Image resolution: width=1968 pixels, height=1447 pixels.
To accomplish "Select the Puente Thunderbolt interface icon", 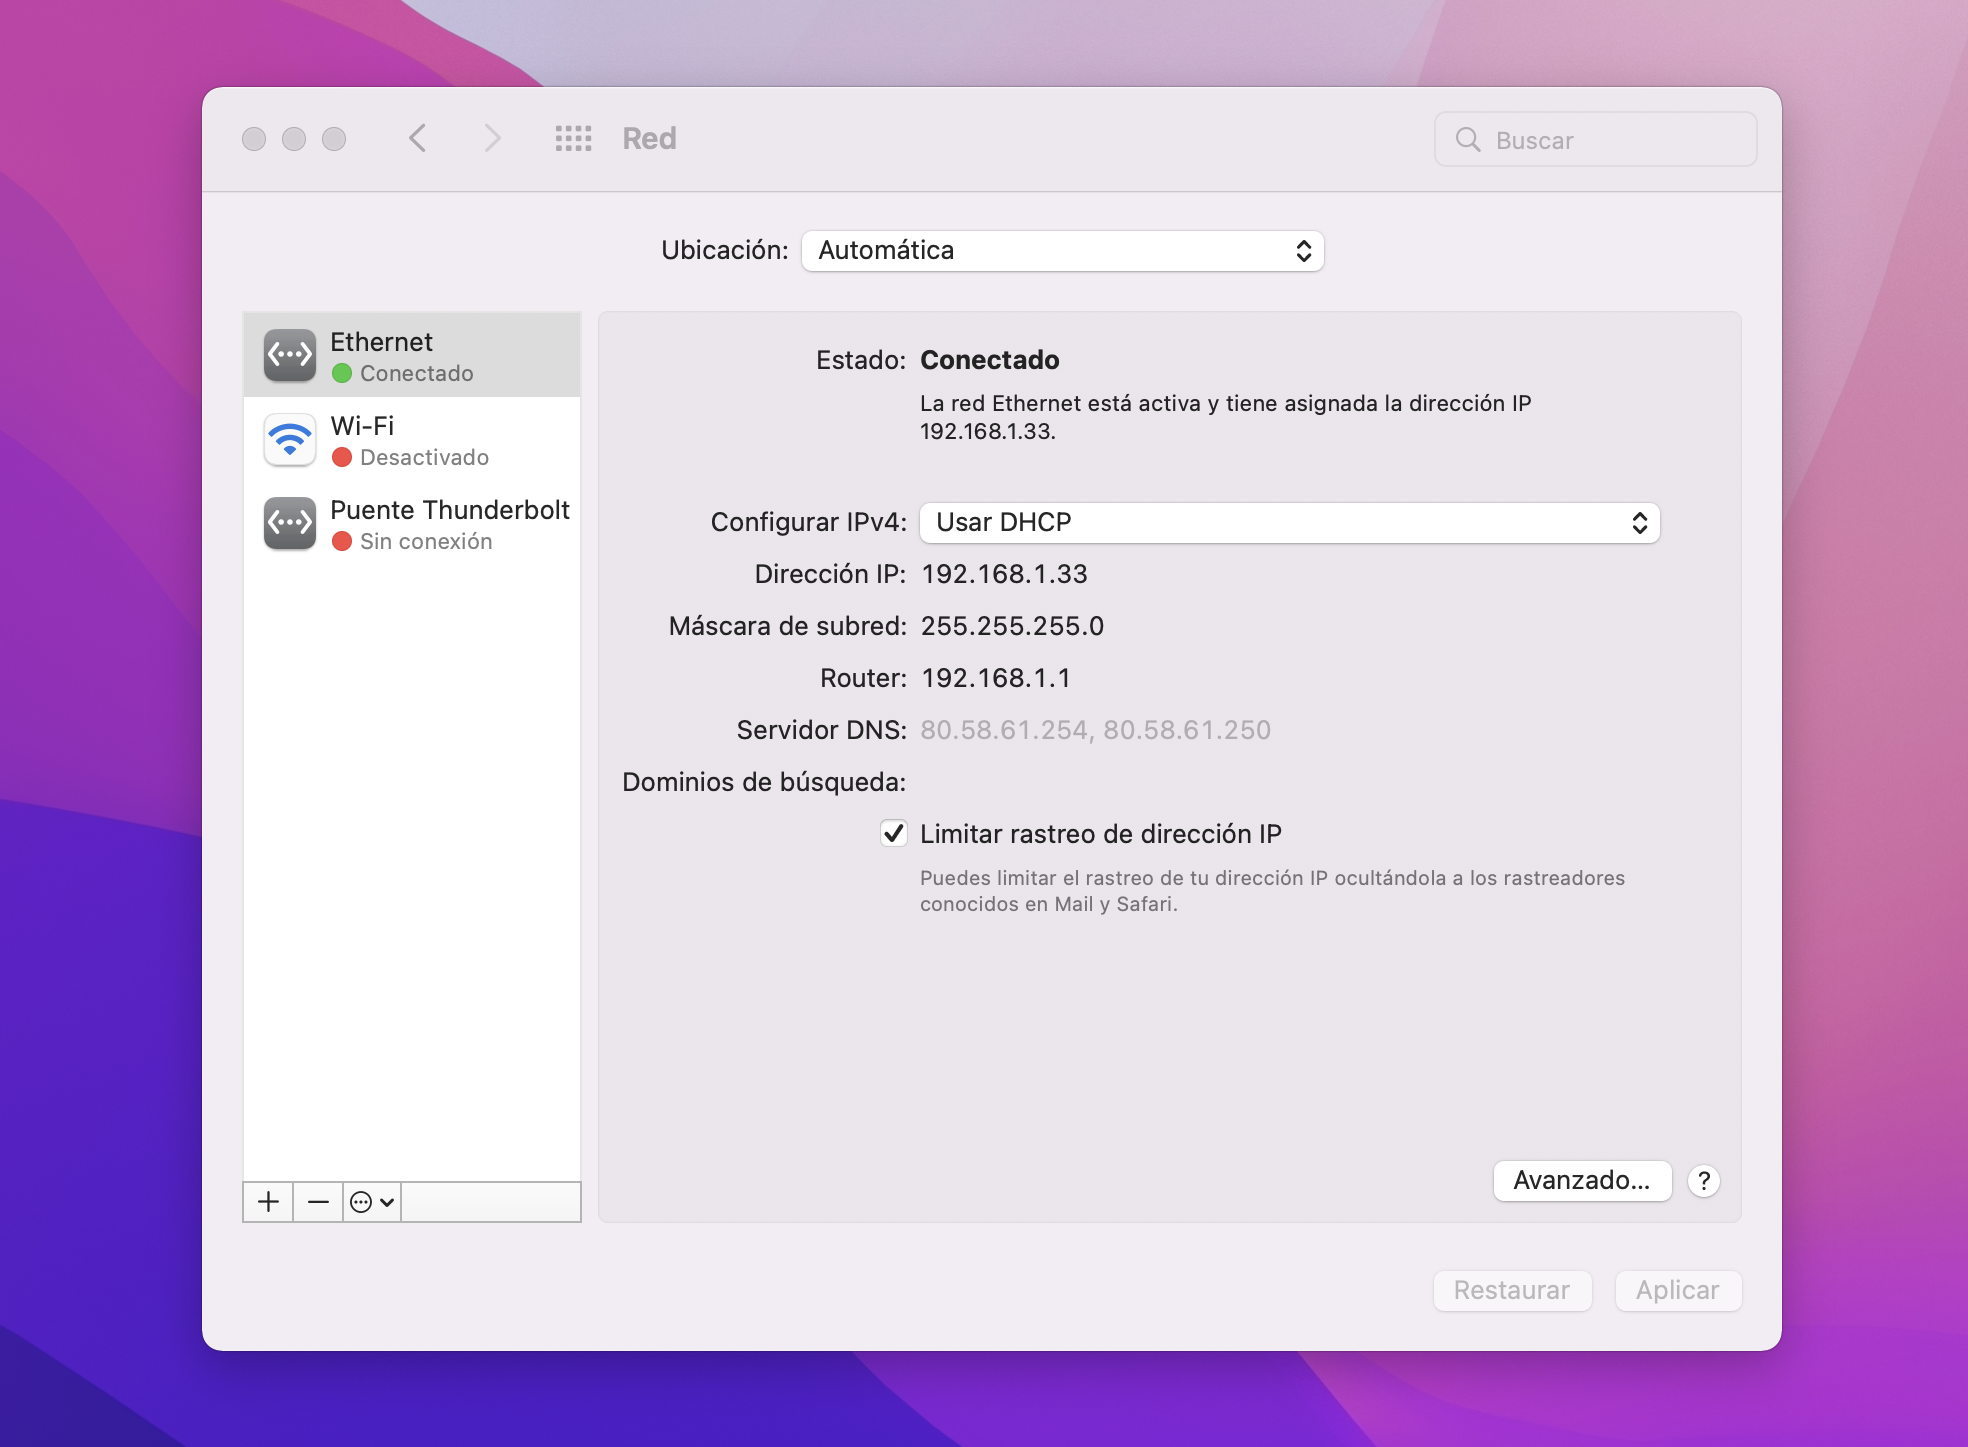I will 290,523.
